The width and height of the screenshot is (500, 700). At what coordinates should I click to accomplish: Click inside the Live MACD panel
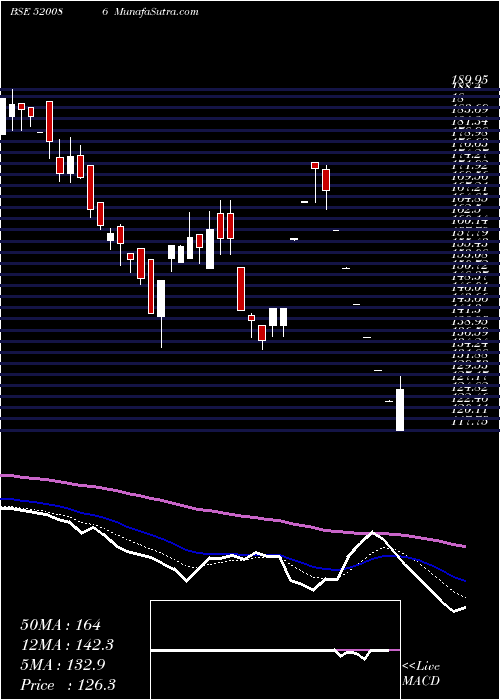[x=275, y=650]
